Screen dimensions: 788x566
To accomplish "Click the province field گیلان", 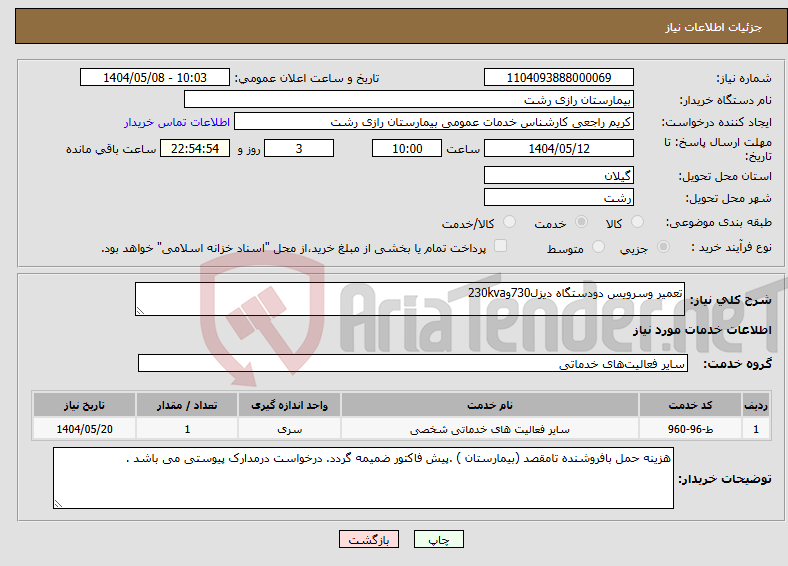I will 559,175.
